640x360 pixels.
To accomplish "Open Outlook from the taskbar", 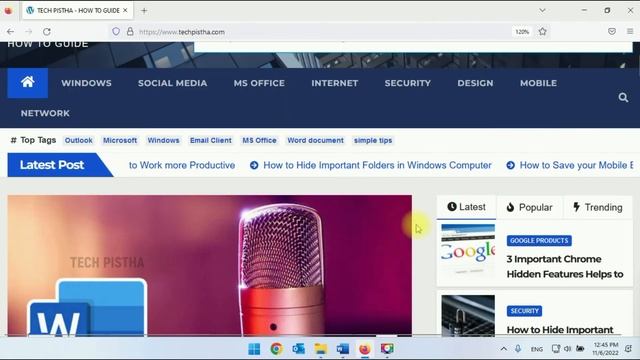I will 298,349.
